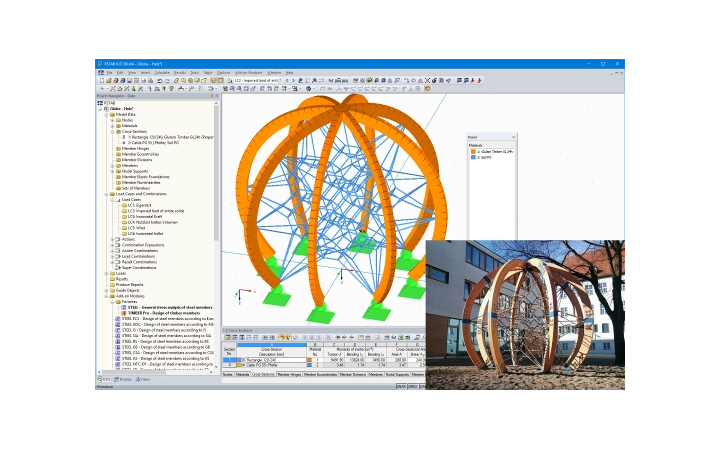This screenshot has height=450, width=720.
Task: Select LC2 Imposed load case in tree
Action: [x=156, y=211]
